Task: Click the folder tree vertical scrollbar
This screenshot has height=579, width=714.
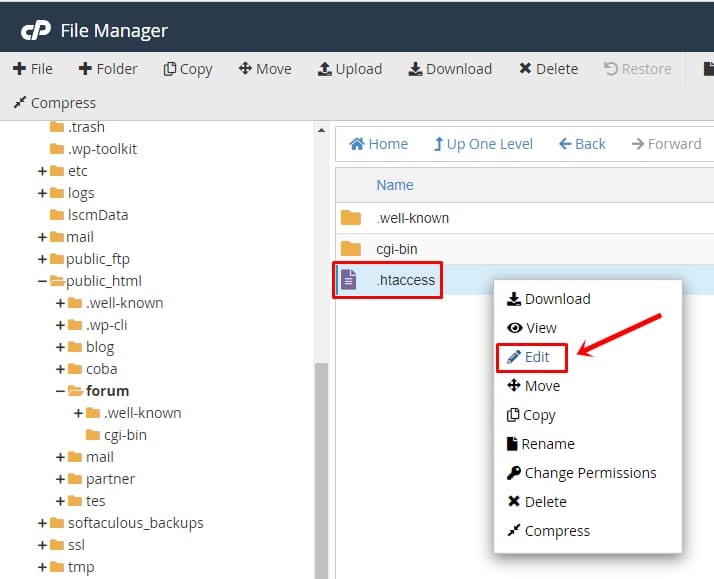Action: point(321,450)
